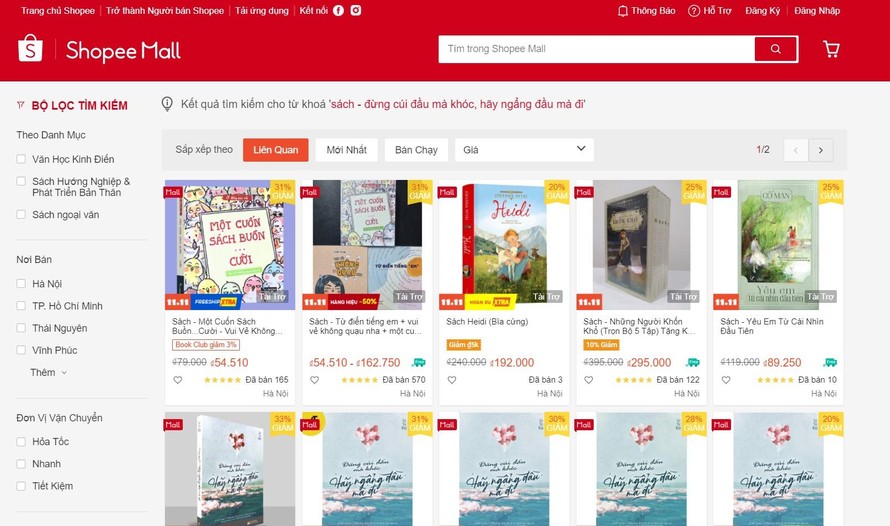Switch to the Mới Nhất sort tab
This screenshot has width=890, height=526.
click(x=347, y=150)
